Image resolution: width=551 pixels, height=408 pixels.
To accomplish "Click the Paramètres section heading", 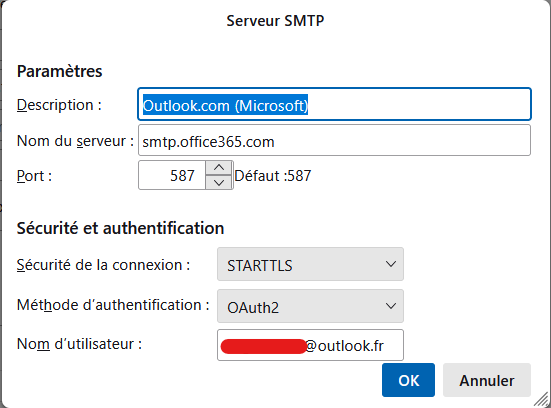I will coord(59,71).
